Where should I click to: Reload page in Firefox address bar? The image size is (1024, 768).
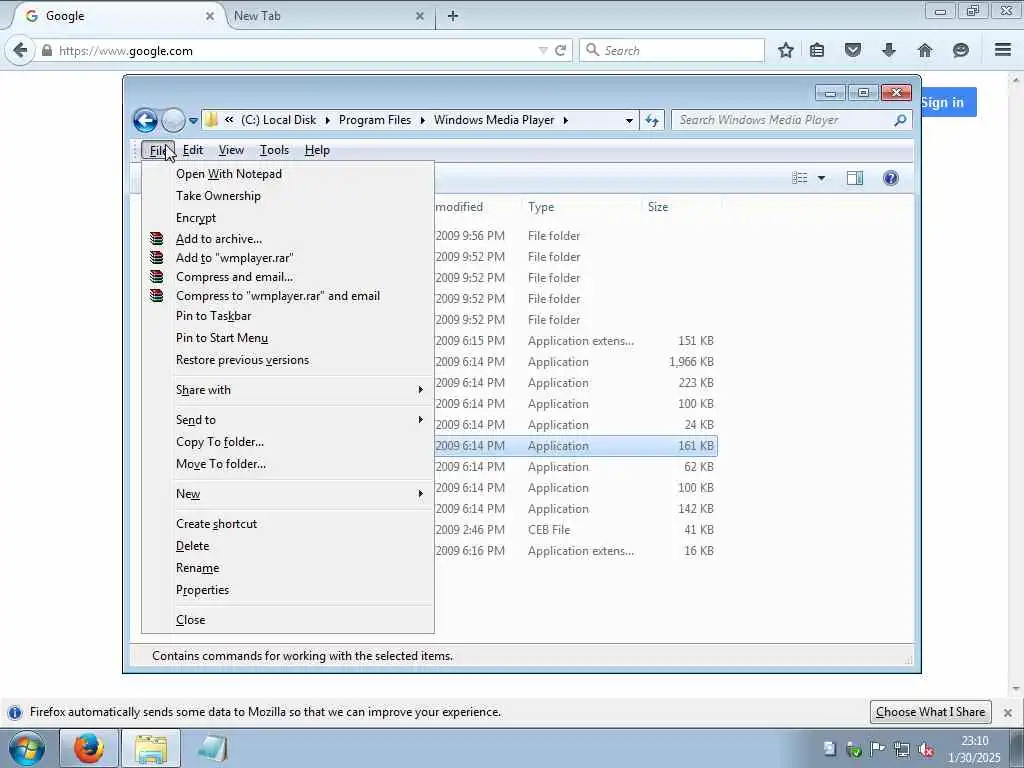(560, 50)
